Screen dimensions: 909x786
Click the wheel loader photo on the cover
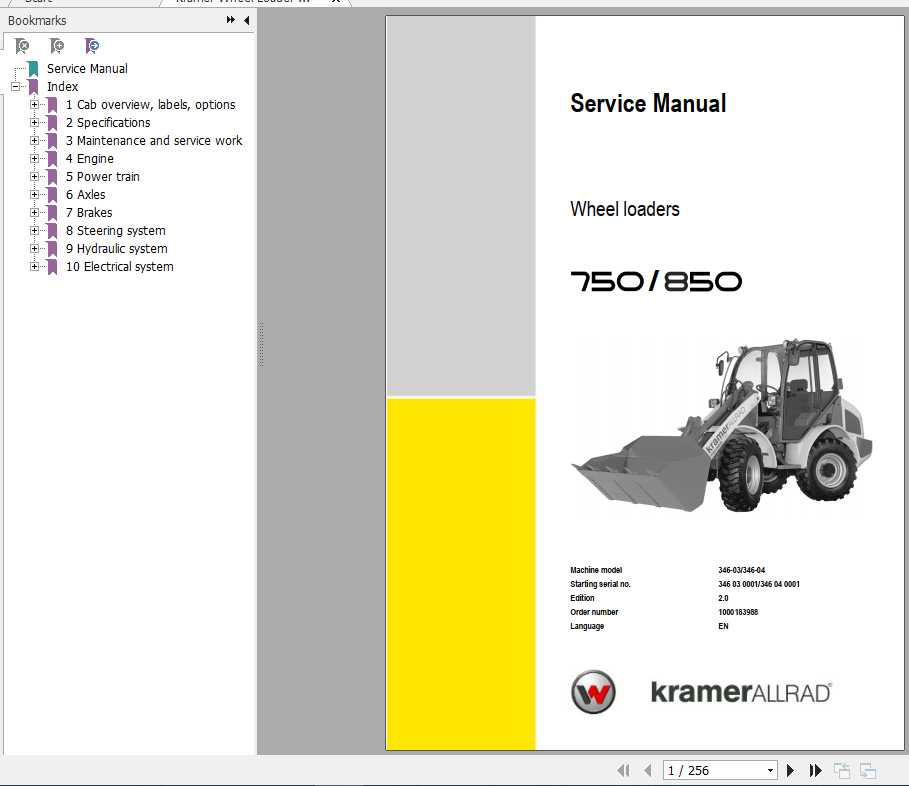722,426
